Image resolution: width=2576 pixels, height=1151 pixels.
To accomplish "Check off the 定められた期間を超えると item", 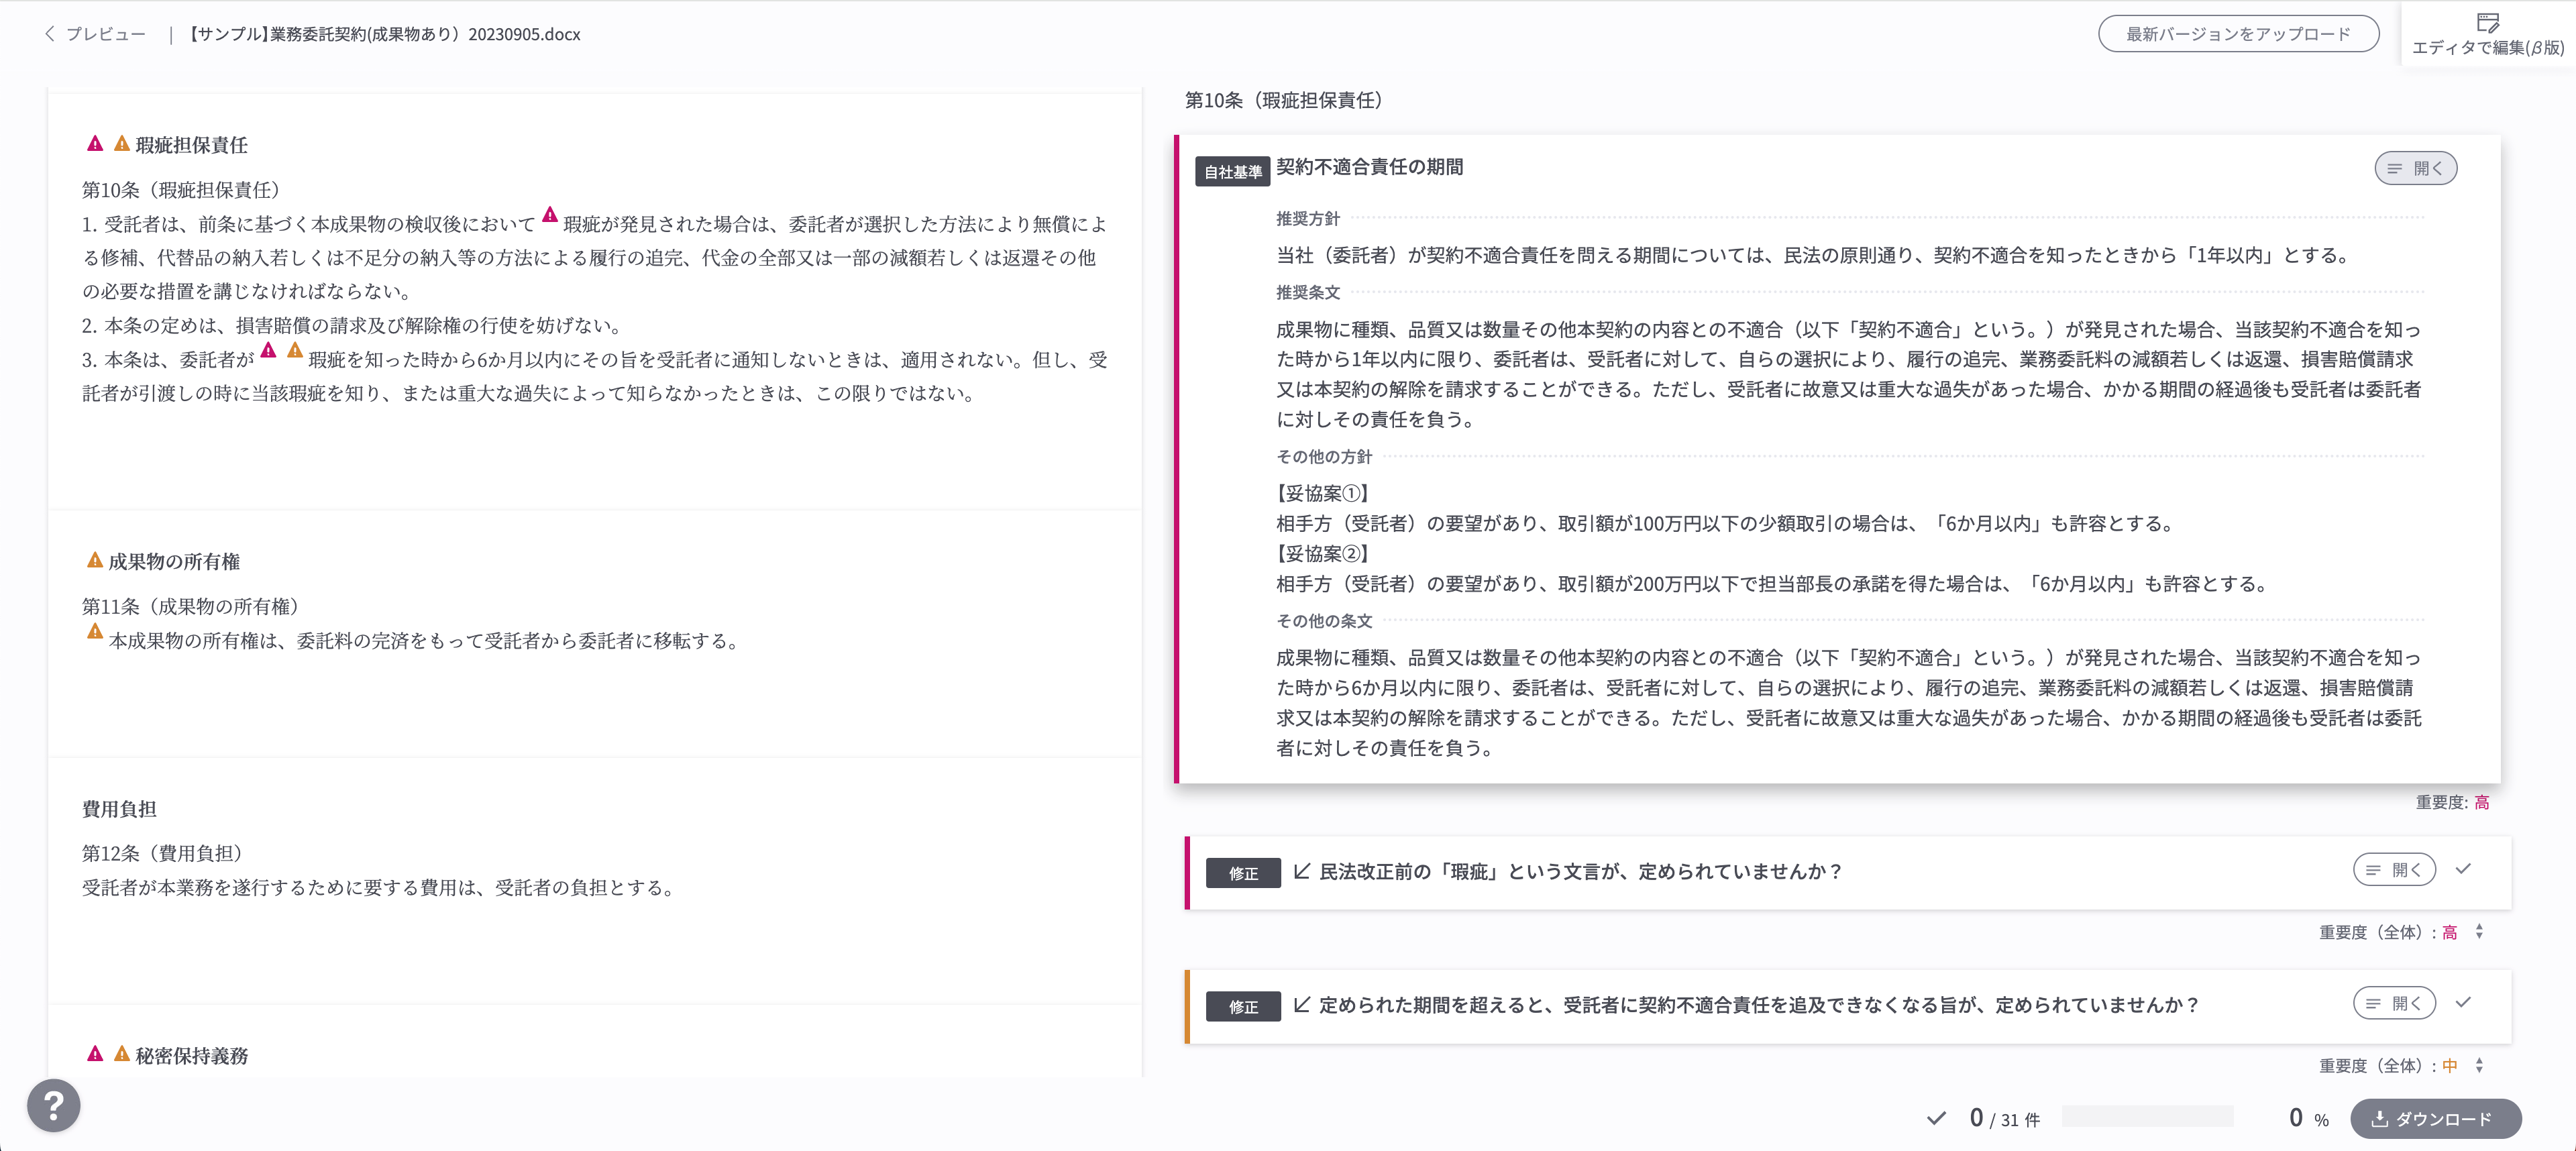I will click(x=2463, y=1002).
